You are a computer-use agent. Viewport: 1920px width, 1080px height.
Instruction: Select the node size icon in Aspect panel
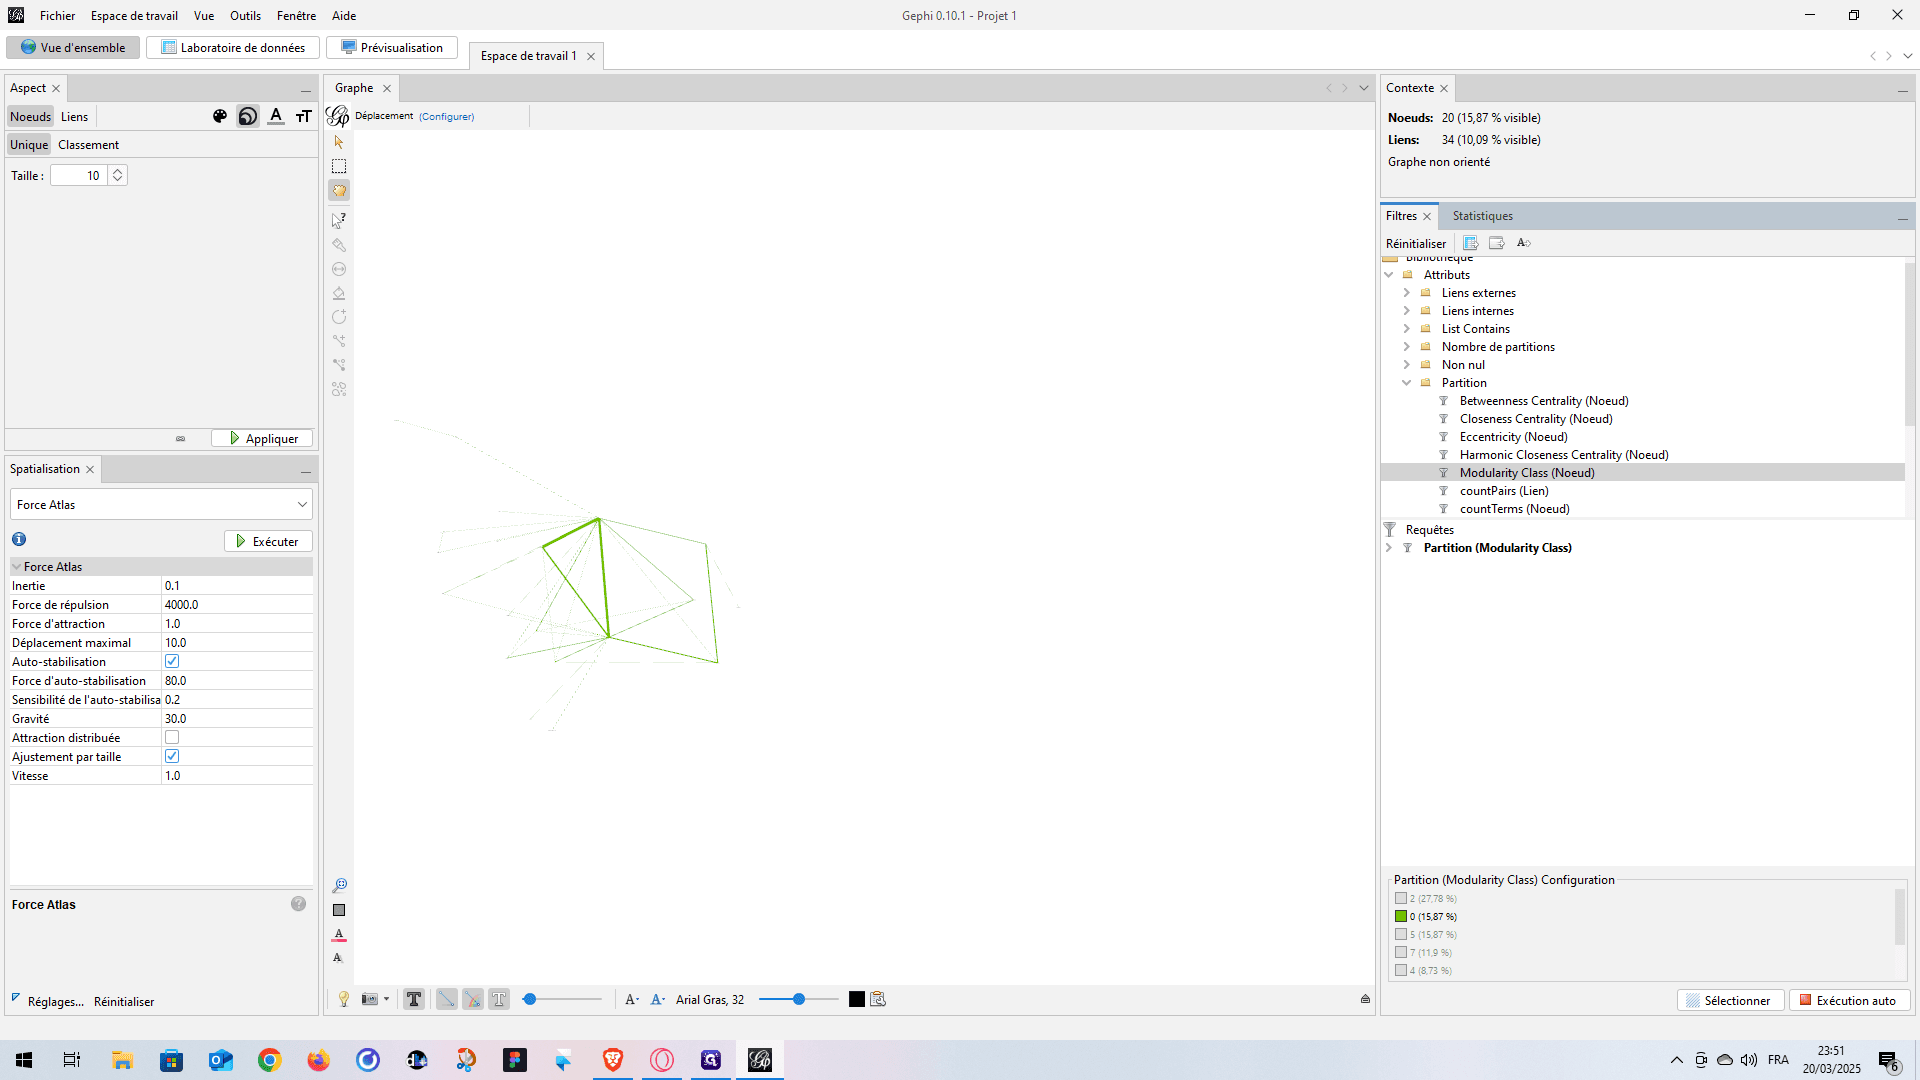tap(248, 117)
